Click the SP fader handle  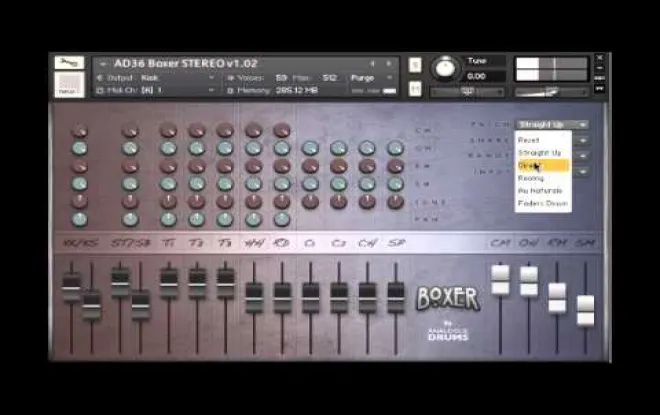[x=396, y=298]
